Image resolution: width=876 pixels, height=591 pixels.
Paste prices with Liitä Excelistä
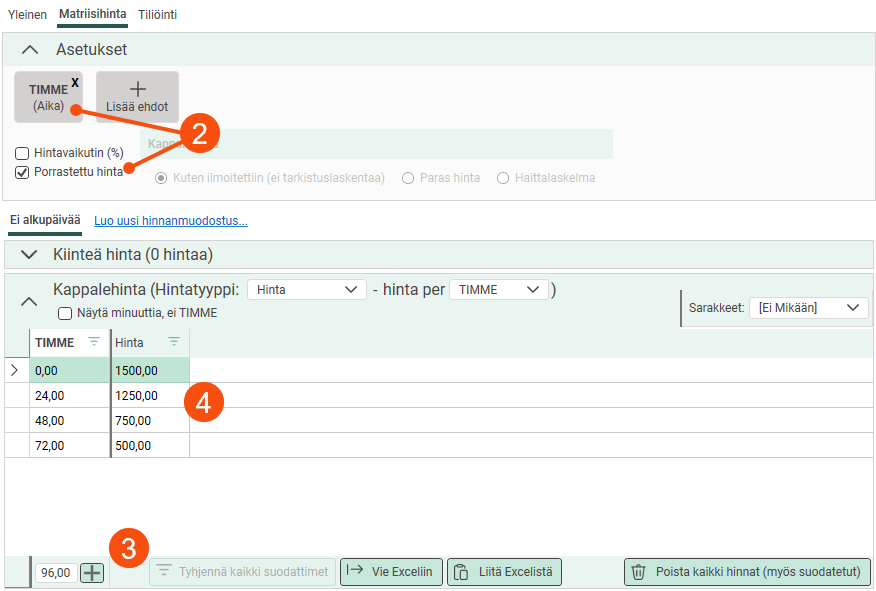point(504,572)
